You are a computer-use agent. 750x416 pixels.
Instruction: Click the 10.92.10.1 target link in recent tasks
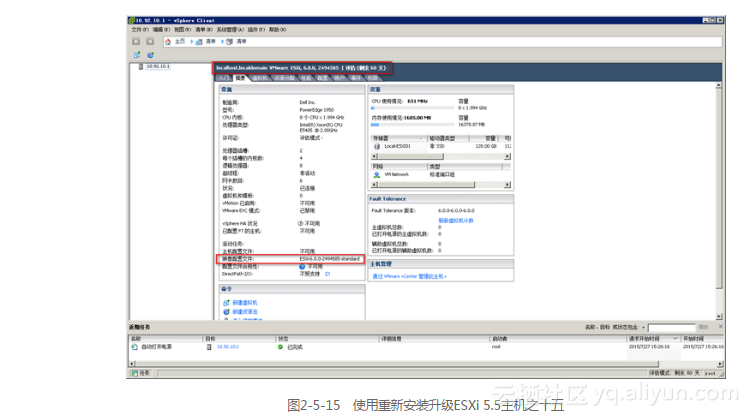tap(228, 347)
